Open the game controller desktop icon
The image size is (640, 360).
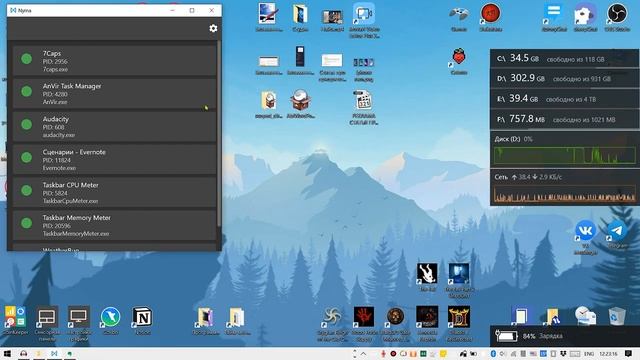click(459, 14)
